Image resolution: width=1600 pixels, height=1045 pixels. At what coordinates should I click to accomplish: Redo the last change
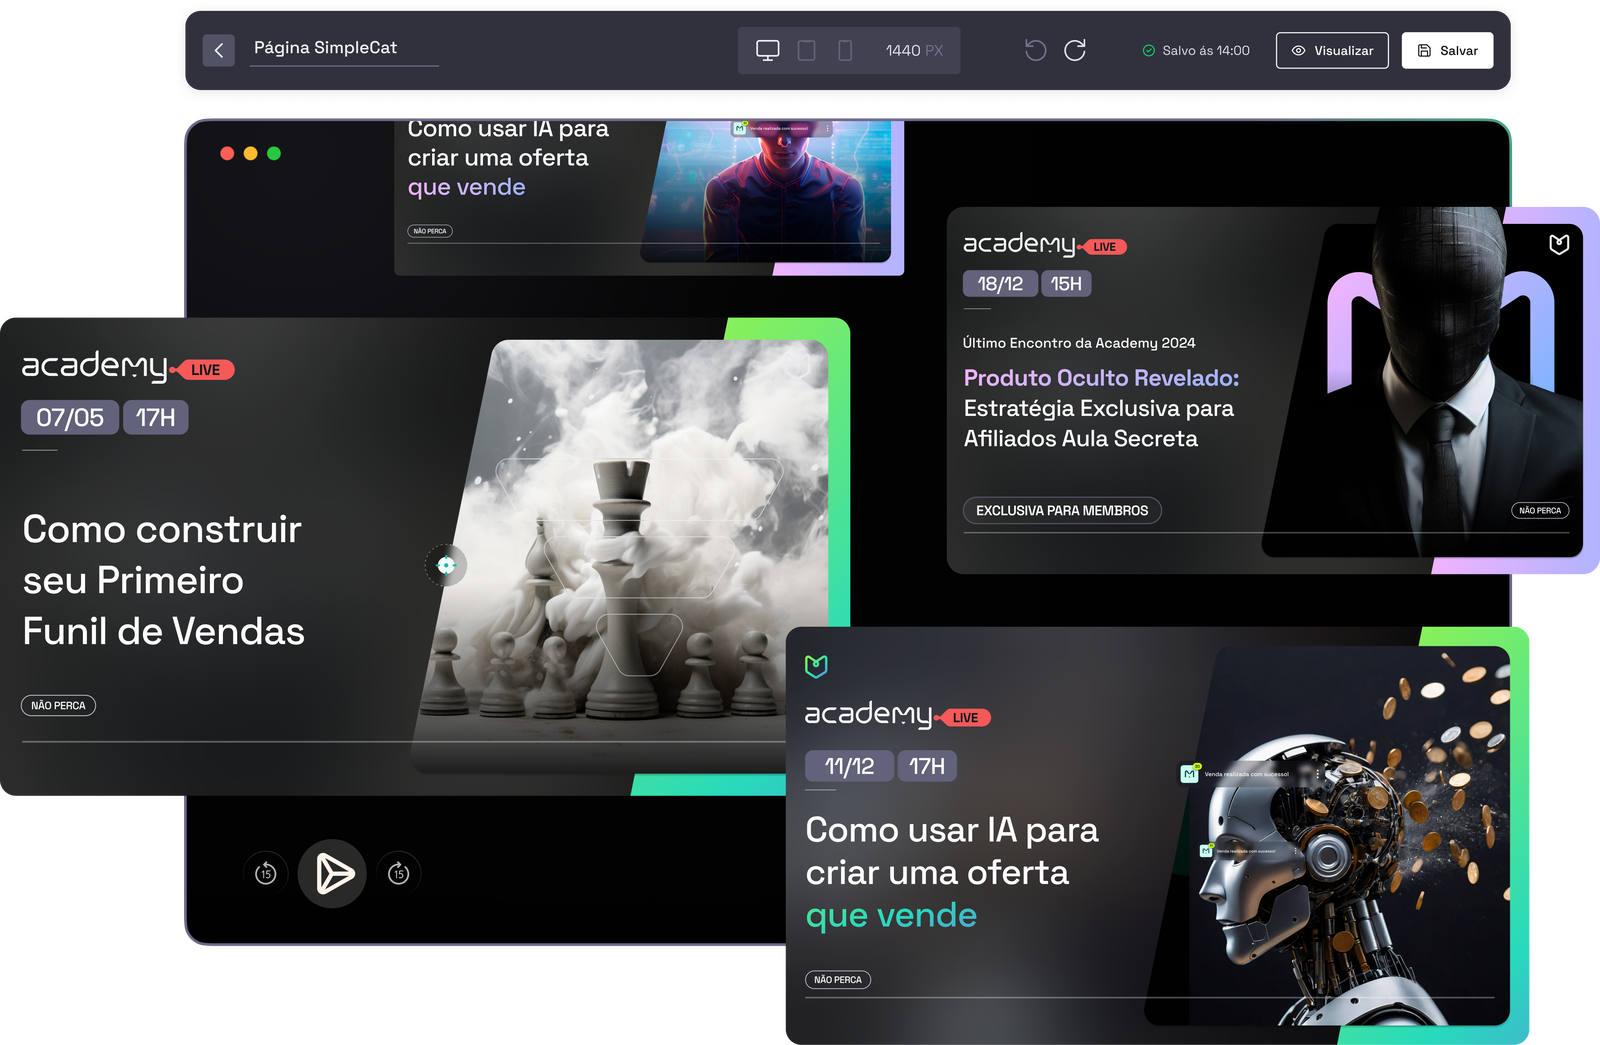click(1075, 50)
